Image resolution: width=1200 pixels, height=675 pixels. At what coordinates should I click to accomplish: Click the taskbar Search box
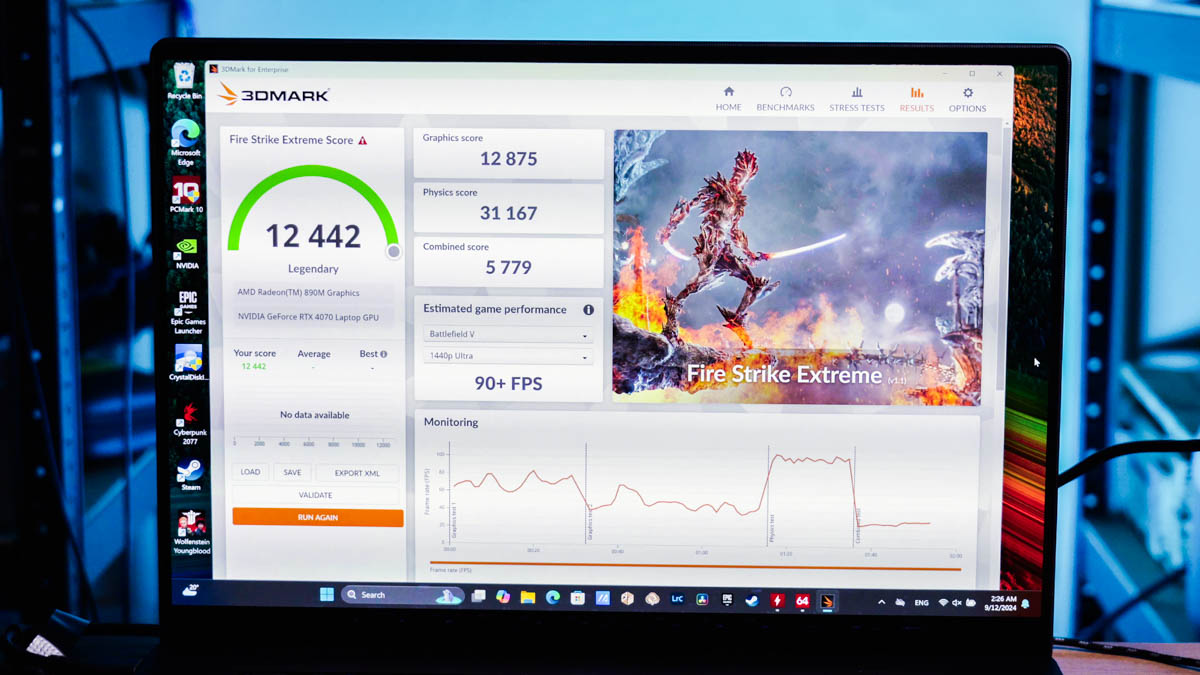(x=402, y=595)
